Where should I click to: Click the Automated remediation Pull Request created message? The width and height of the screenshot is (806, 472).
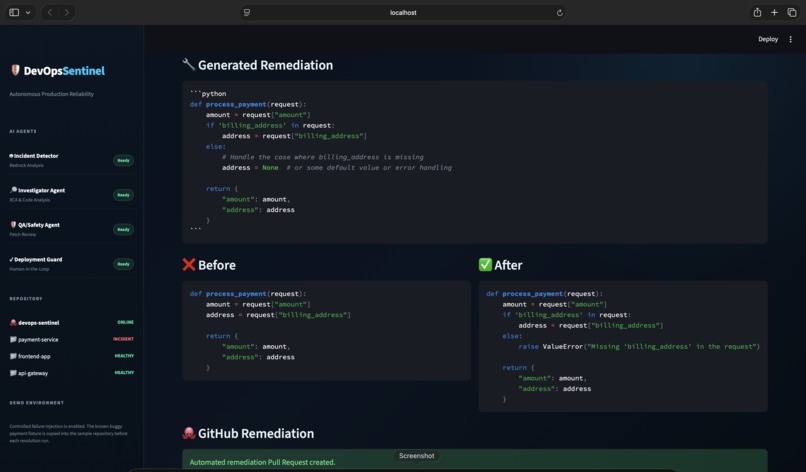(x=262, y=462)
